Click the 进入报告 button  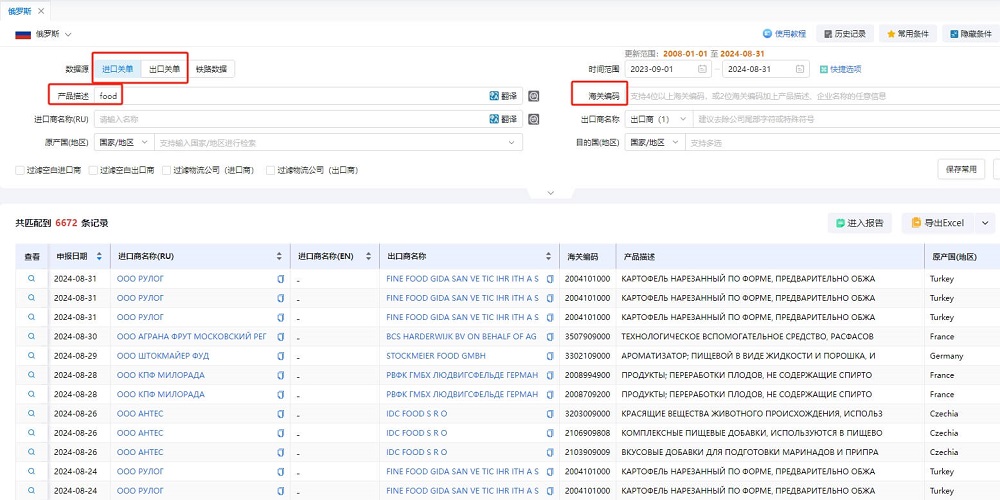pyautogui.click(x=860, y=223)
